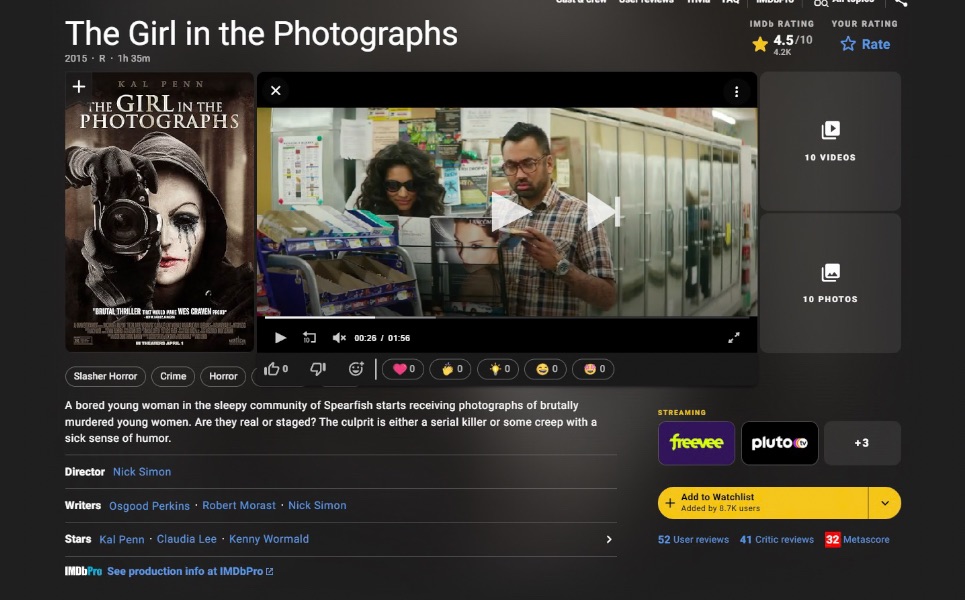
Task: Expand the Add to Watchlist dropdown arrow
Action: click(x=884, y=503)
